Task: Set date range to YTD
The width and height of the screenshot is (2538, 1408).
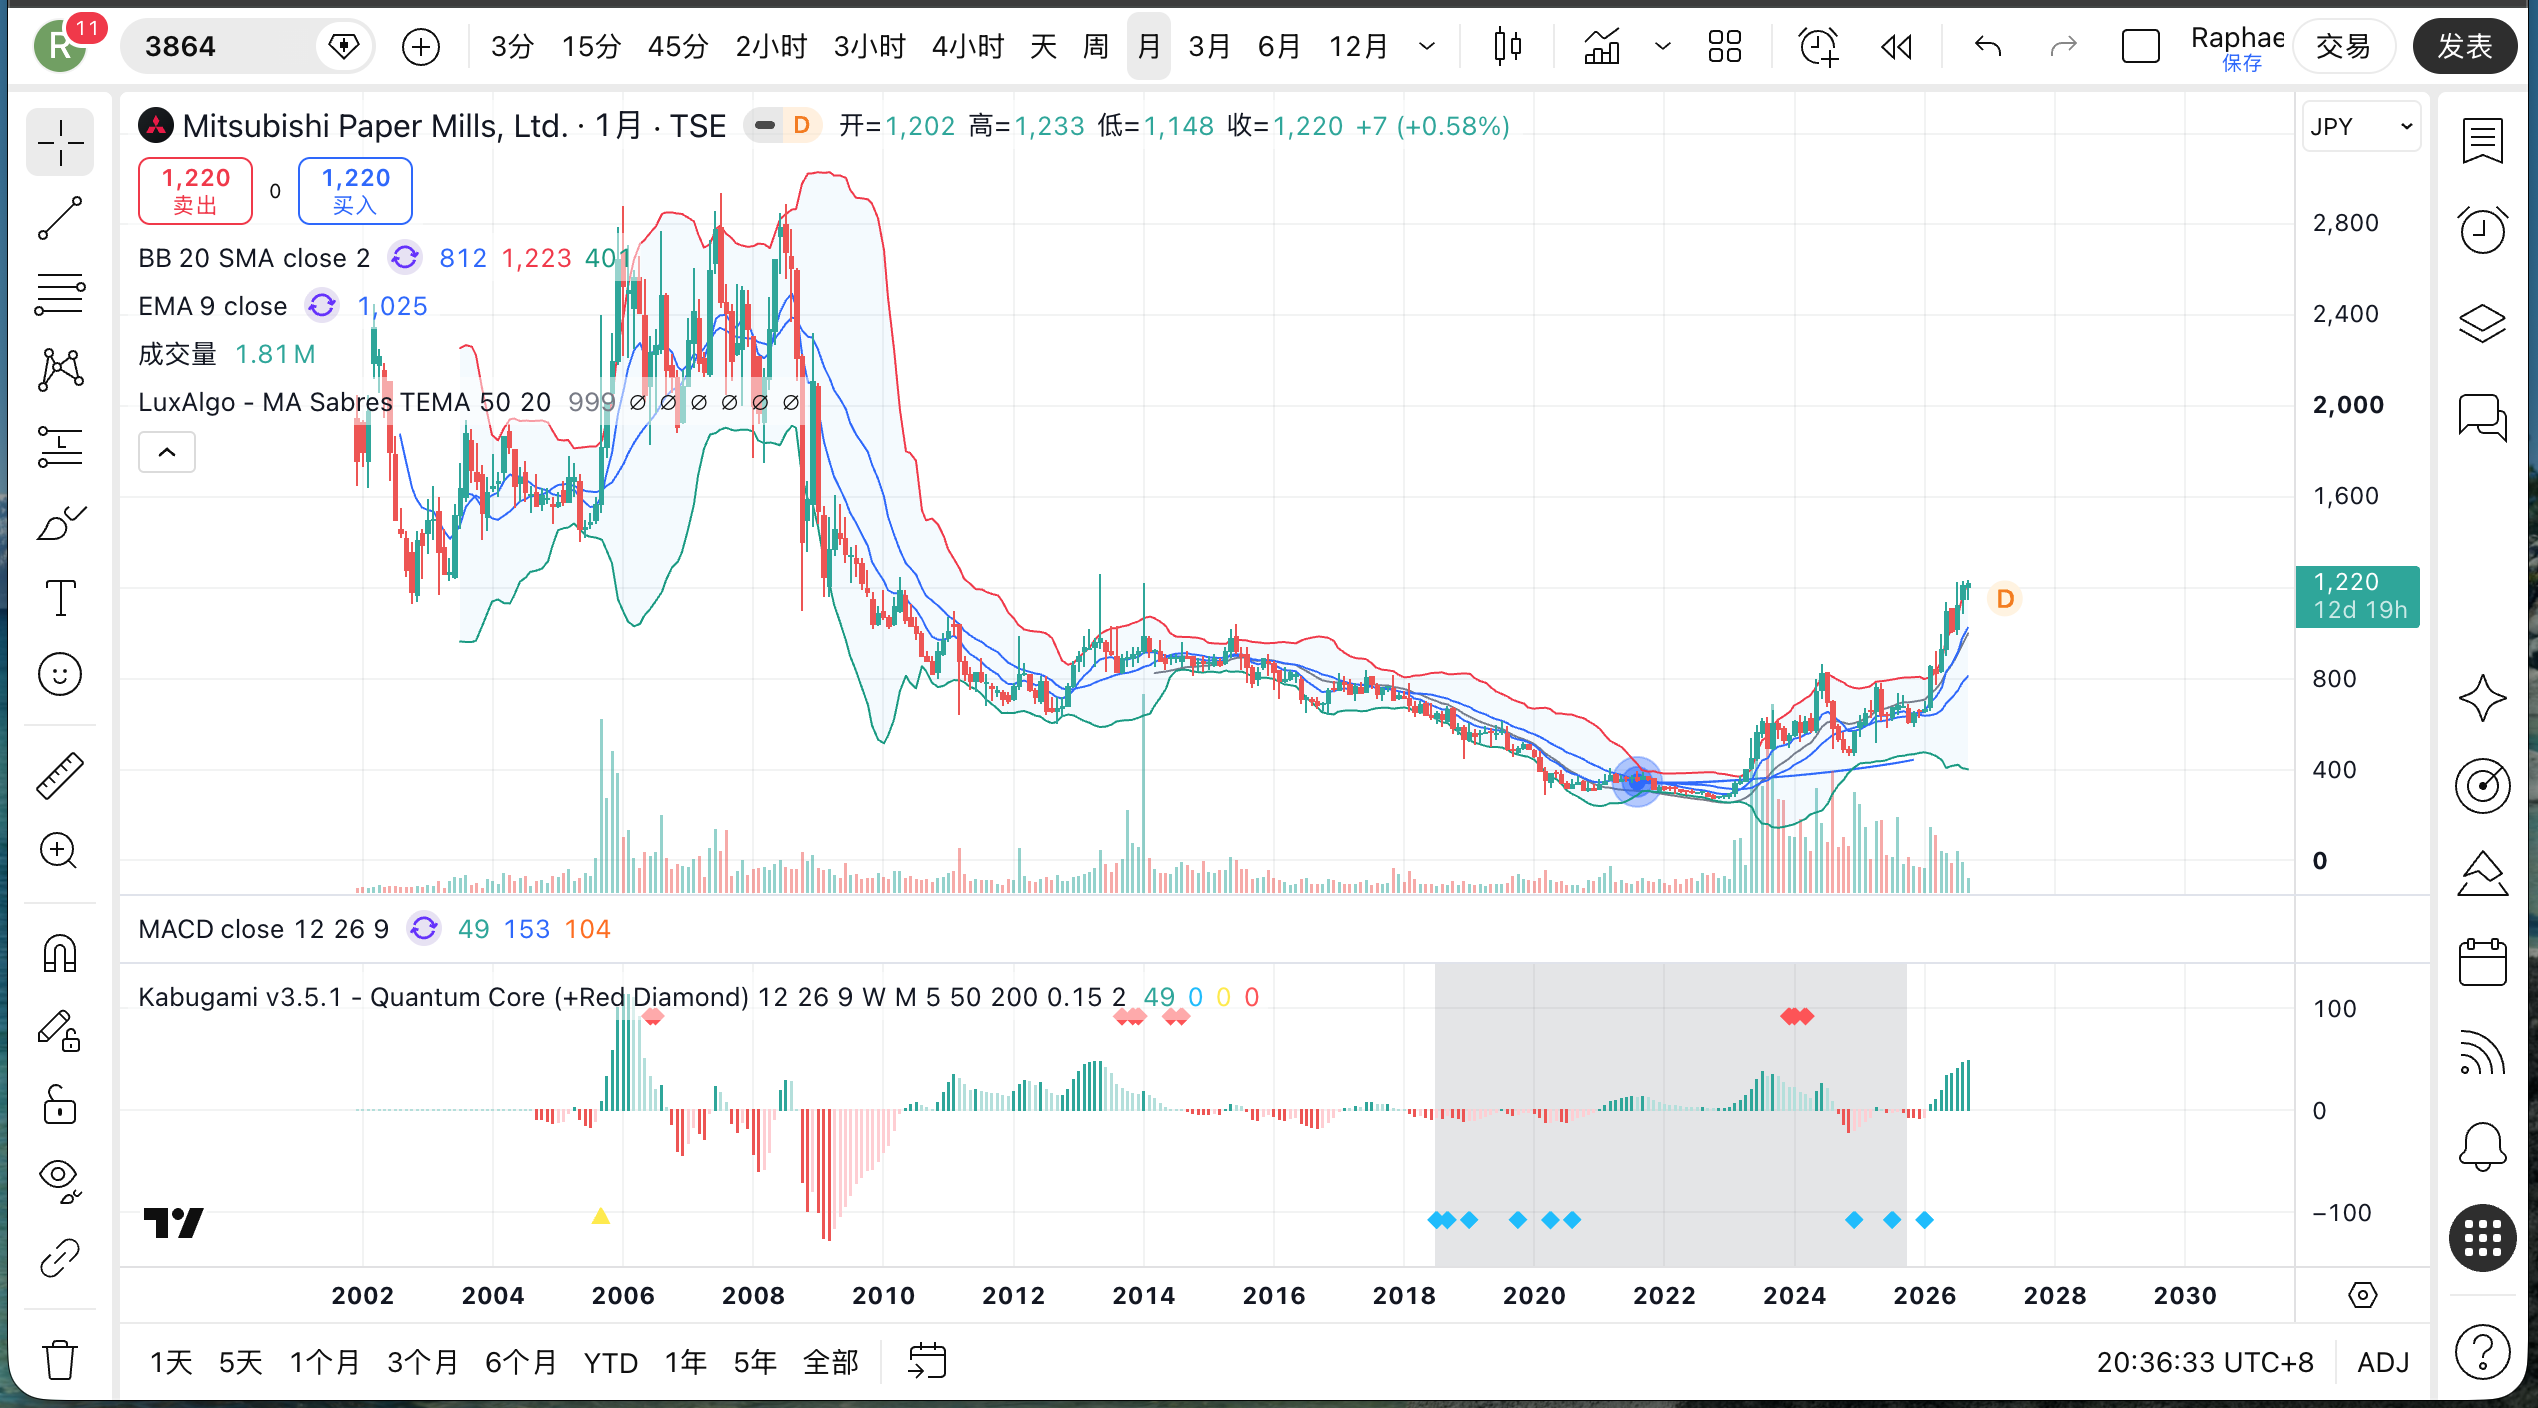Action: [611, 1362]
